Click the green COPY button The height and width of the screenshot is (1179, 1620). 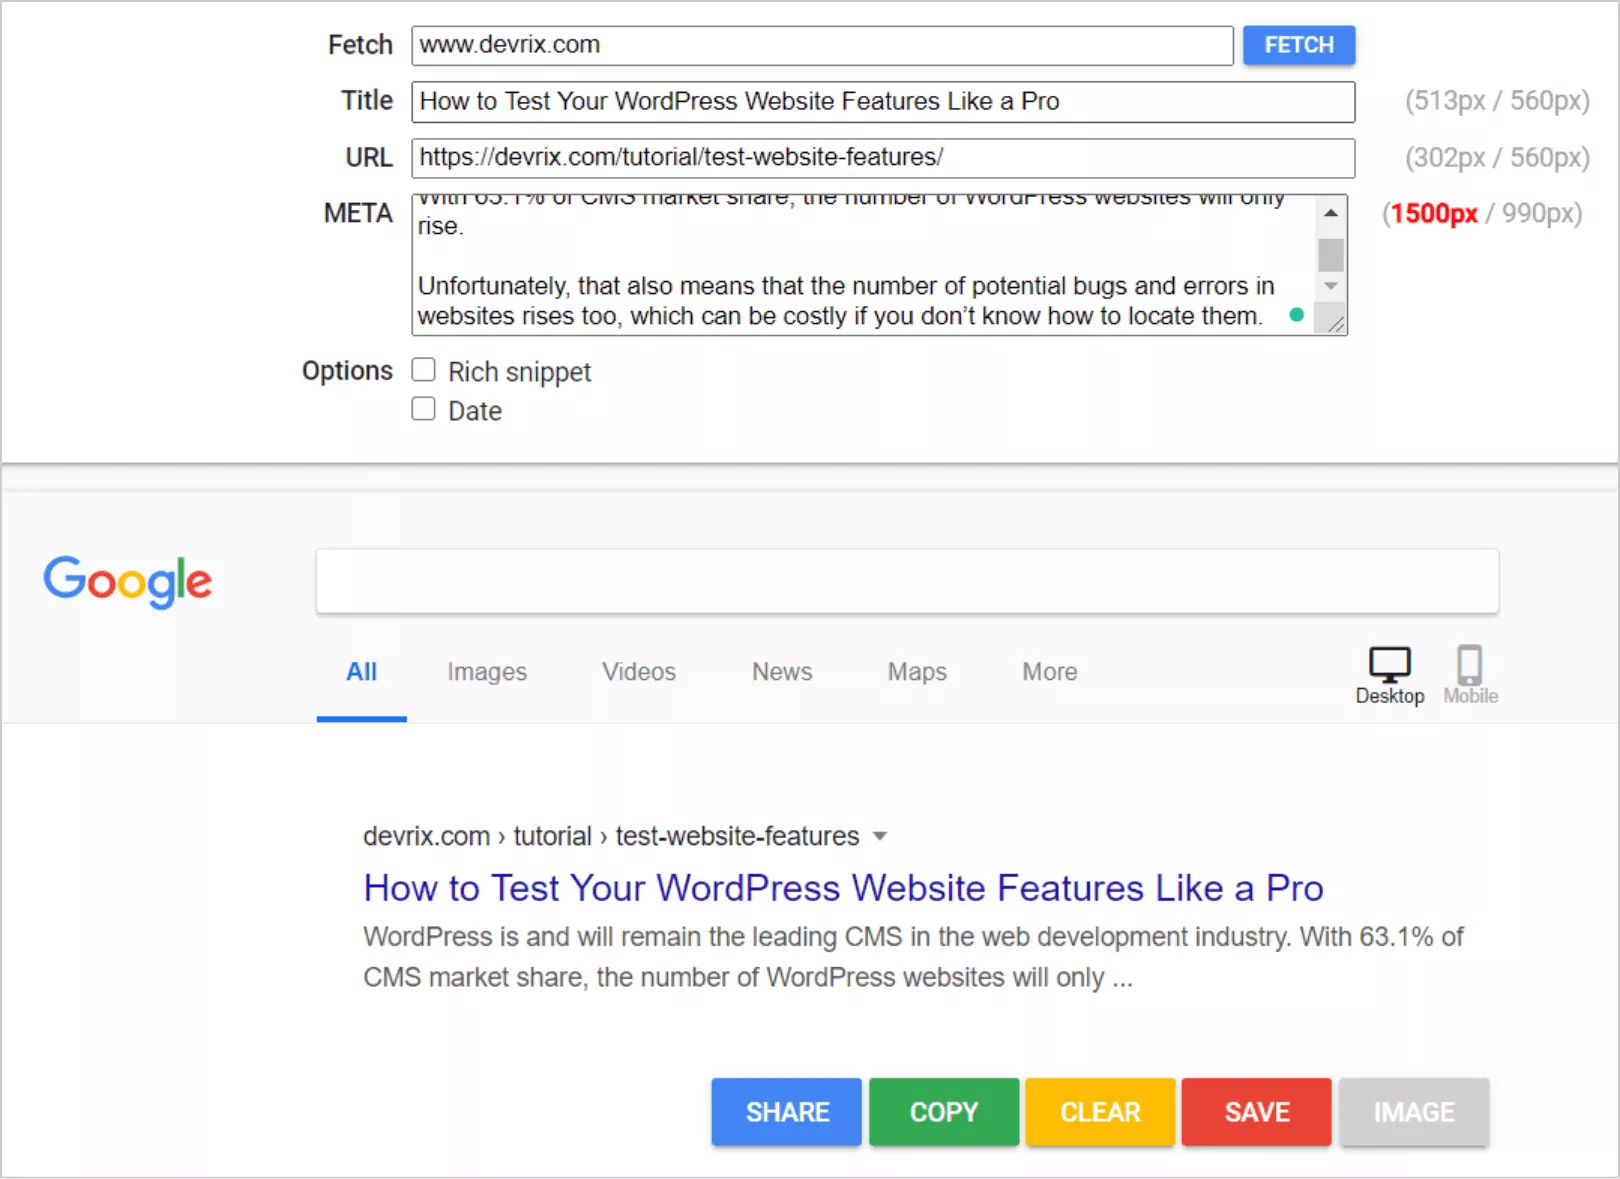(944, 1112)
